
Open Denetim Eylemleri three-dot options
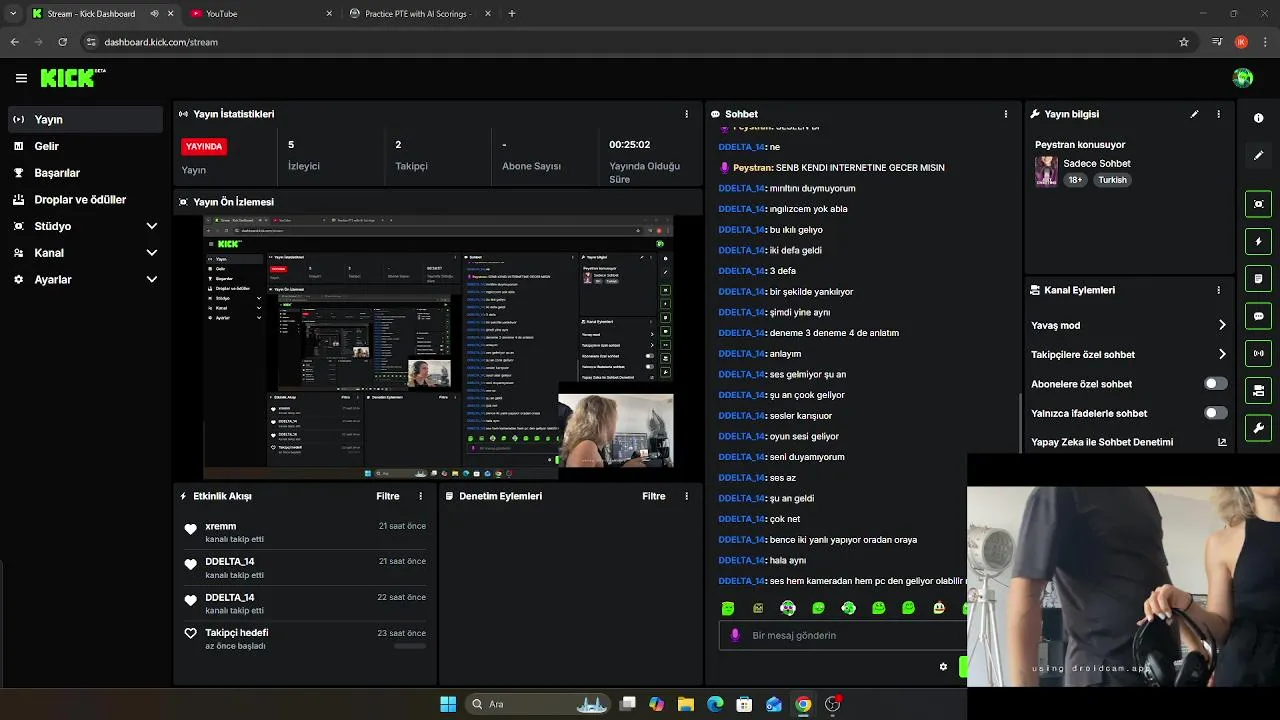[x=686, y=496]
